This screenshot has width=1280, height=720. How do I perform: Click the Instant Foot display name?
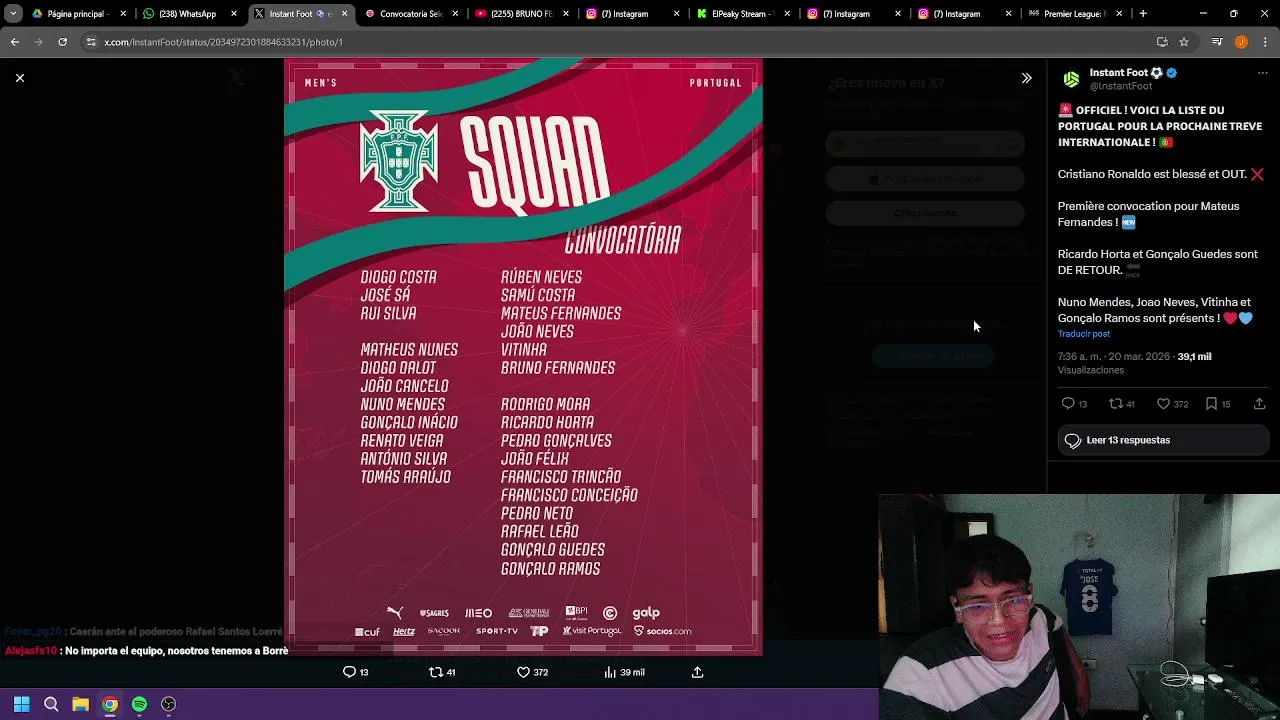pos(1118,73)
